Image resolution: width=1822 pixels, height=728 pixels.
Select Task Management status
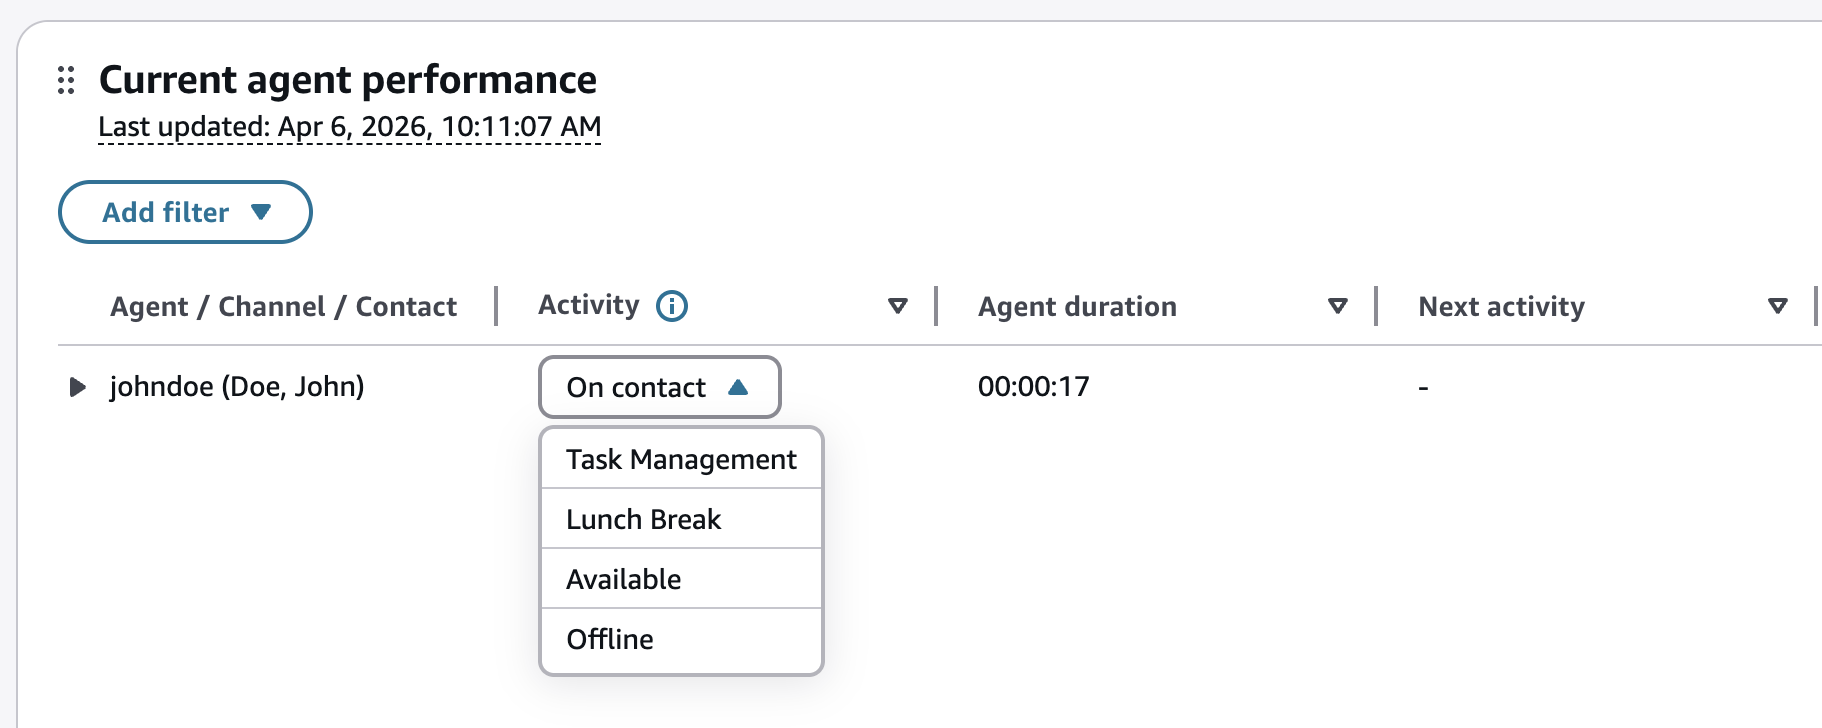[x=681, y=459]
